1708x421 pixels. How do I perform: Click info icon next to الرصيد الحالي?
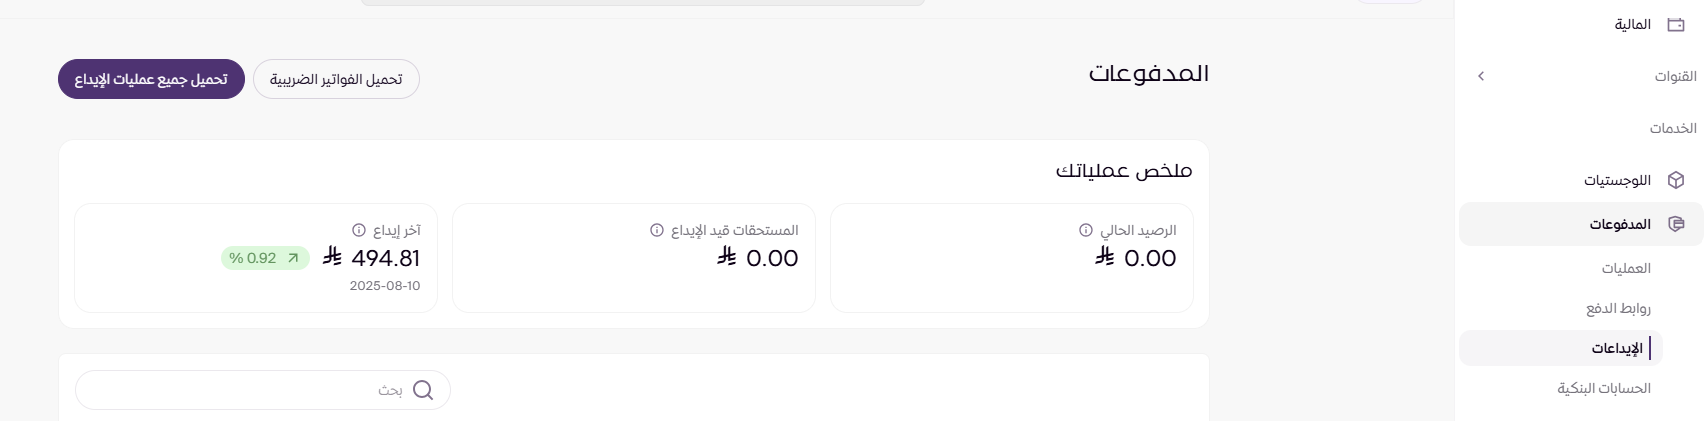click(1086, 230)
